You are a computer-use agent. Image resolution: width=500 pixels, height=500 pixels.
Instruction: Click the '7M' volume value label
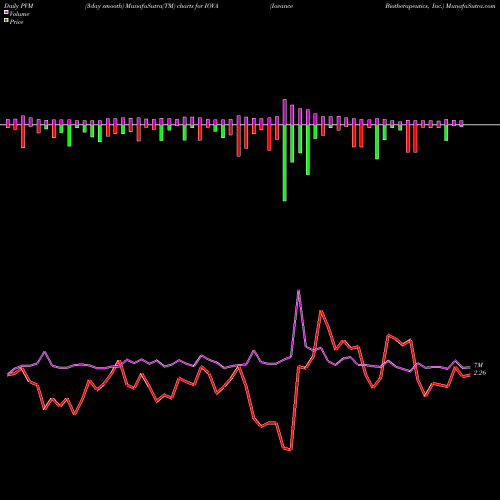[478, 365]
